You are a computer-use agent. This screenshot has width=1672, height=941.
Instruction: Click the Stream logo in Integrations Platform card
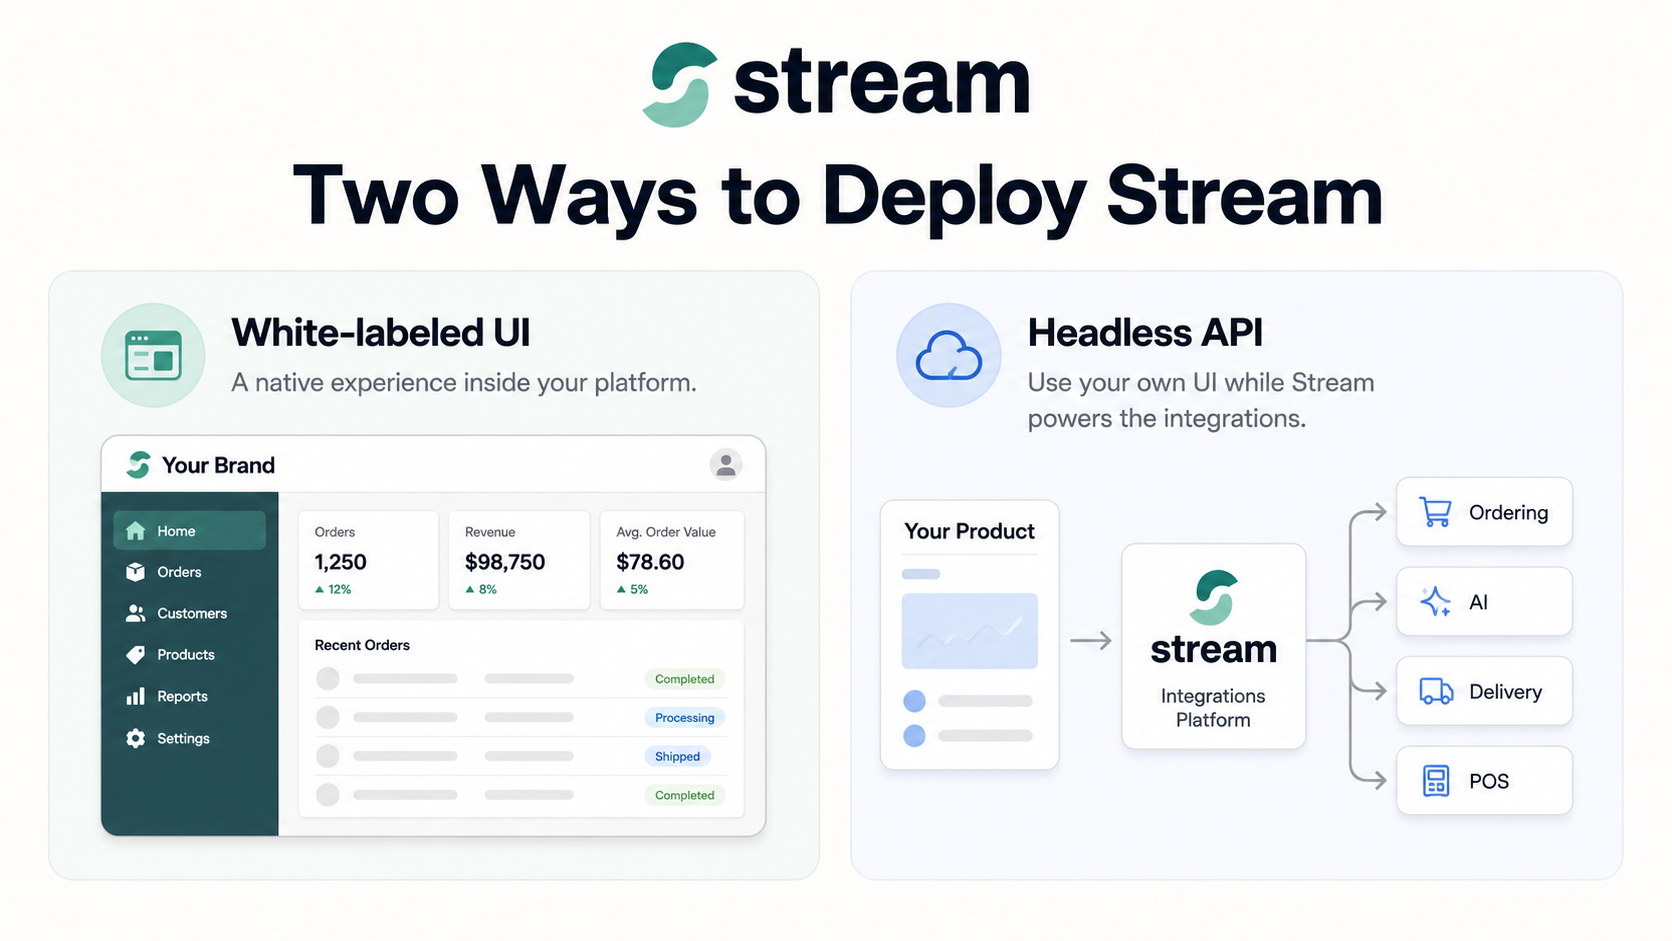click(1214, 597)
